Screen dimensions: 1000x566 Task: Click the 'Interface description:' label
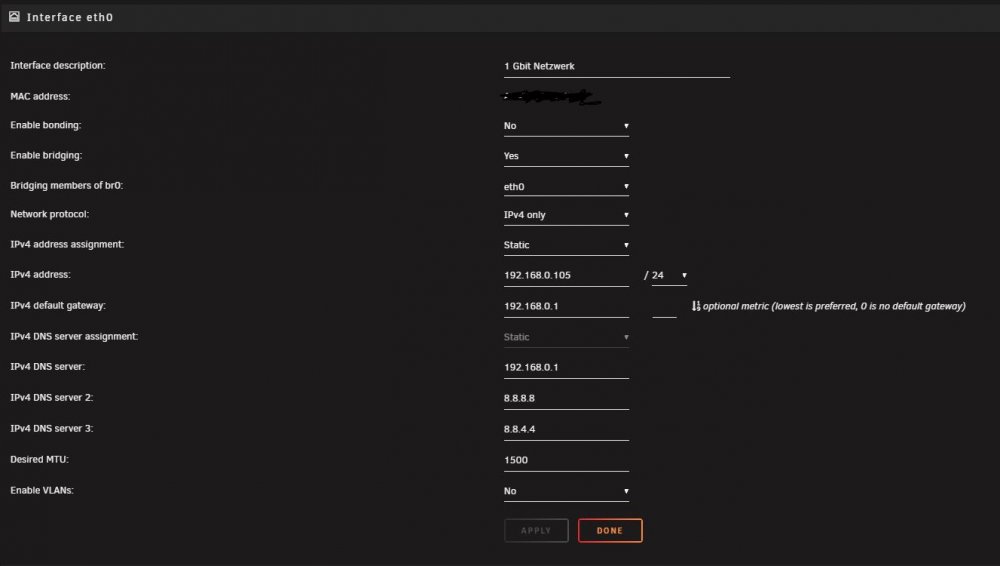57,65
